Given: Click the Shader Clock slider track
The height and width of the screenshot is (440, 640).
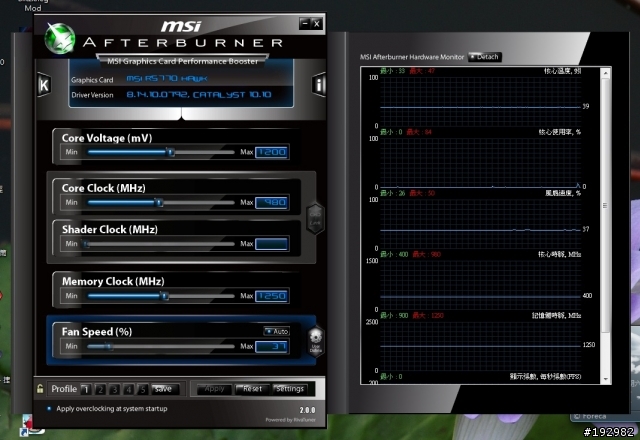Looking at the screenshot, I should (x=159, y=244).
